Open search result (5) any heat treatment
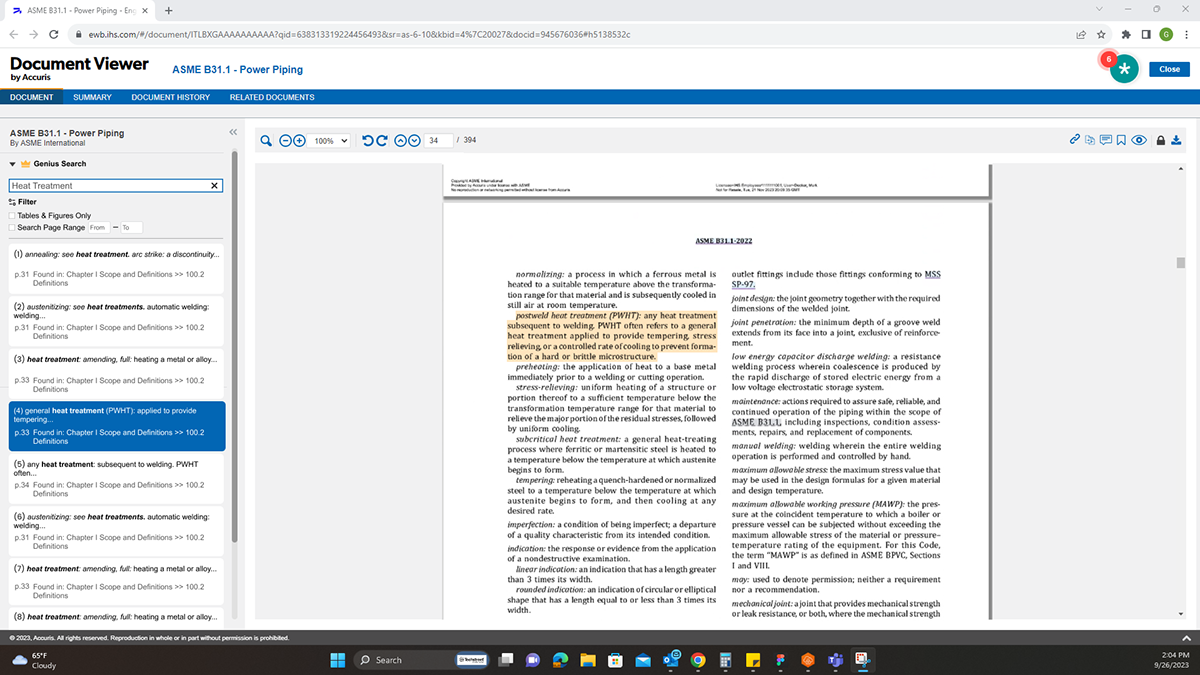The width and height of the screenshot is (1200, 675). pyautogui.click(x=115, y=478)
